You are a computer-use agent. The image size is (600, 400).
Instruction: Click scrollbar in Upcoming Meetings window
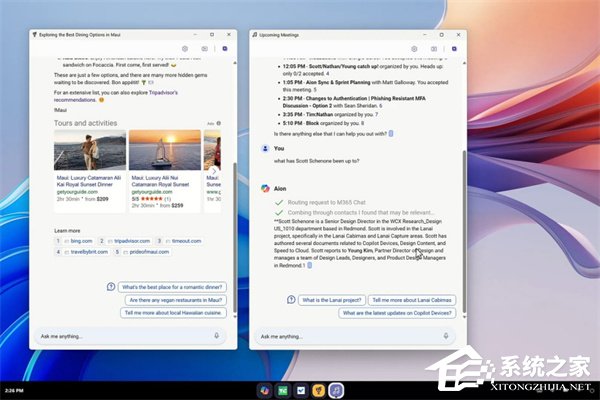coord(464,231)
